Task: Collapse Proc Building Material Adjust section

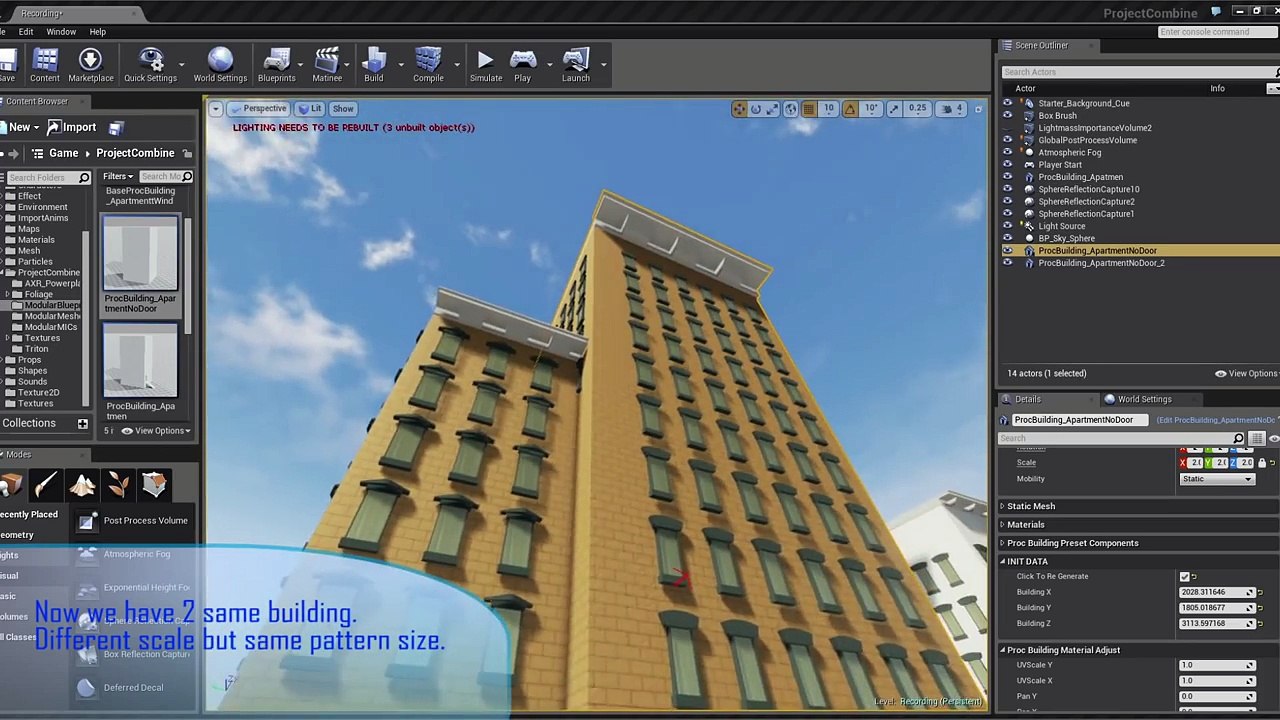Action: tap(1003, 650)
